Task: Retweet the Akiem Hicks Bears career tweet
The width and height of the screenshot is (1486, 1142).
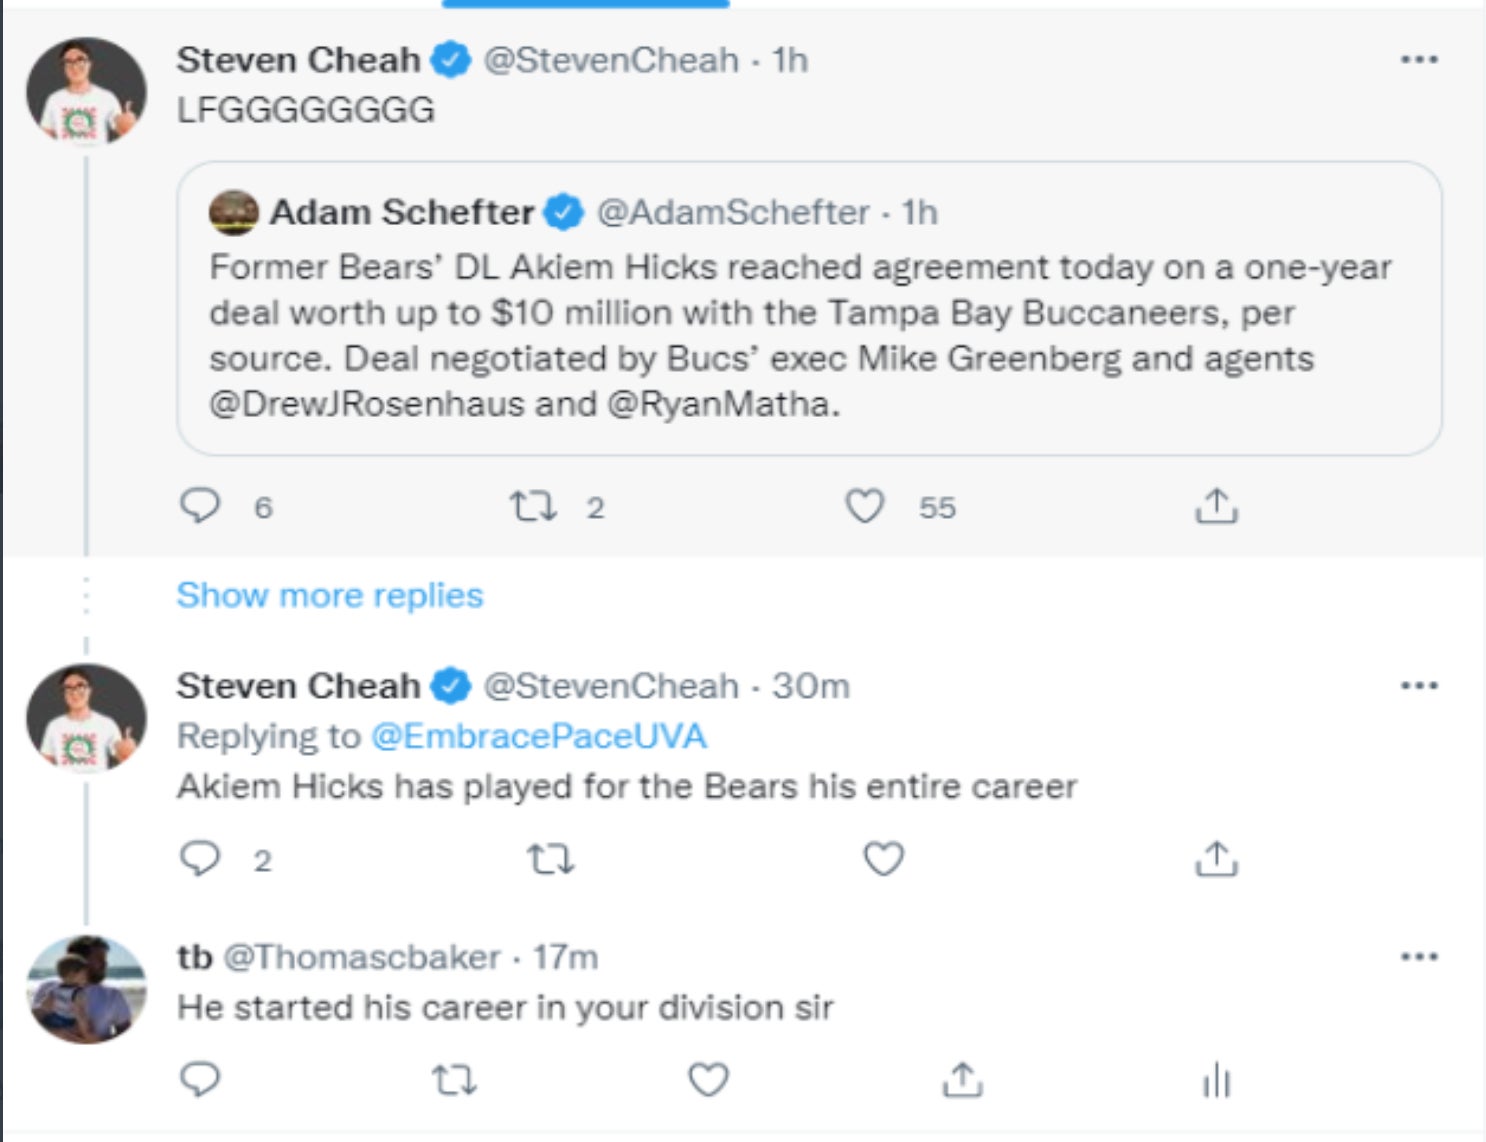Action: [551, 858]
